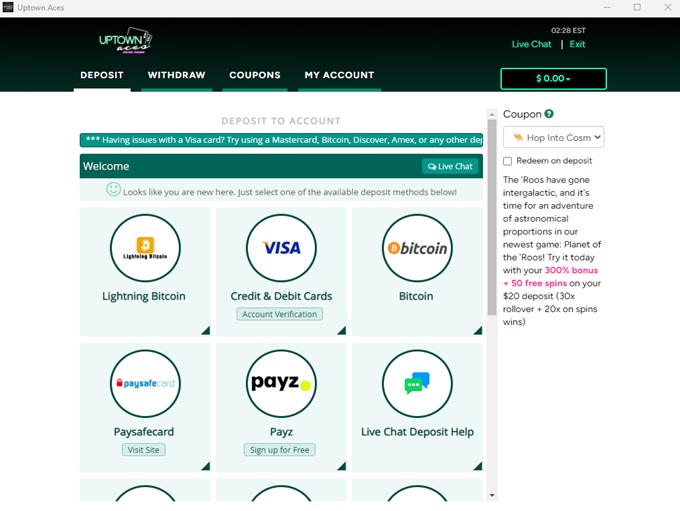
Task: Open the Live Chat Deposit Help icon
Action: coord(417,383)
